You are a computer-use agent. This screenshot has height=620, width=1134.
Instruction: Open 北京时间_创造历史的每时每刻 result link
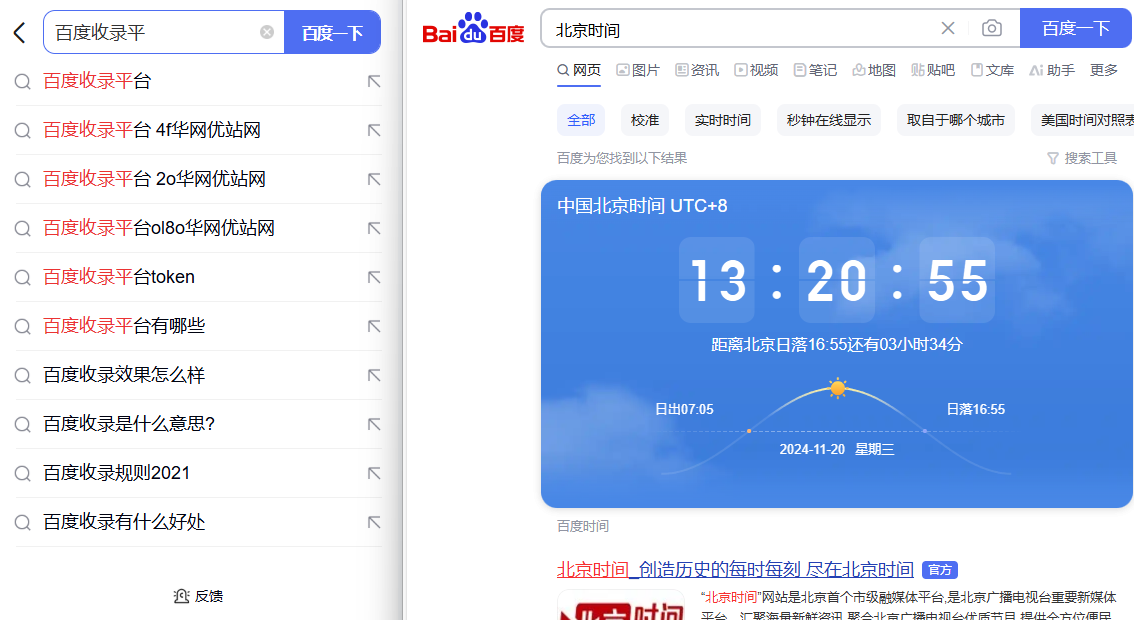click(x=735, y=570)
